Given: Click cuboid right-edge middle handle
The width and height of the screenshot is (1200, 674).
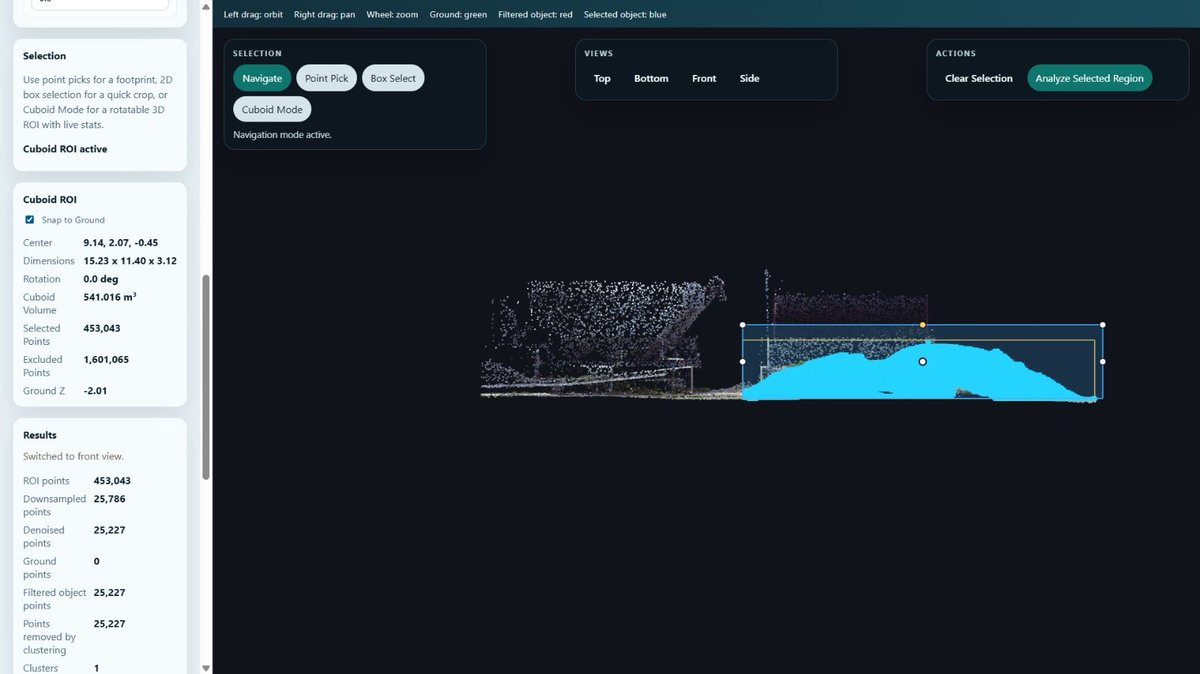Looking at the screenshot, I should click(1102, 361).
